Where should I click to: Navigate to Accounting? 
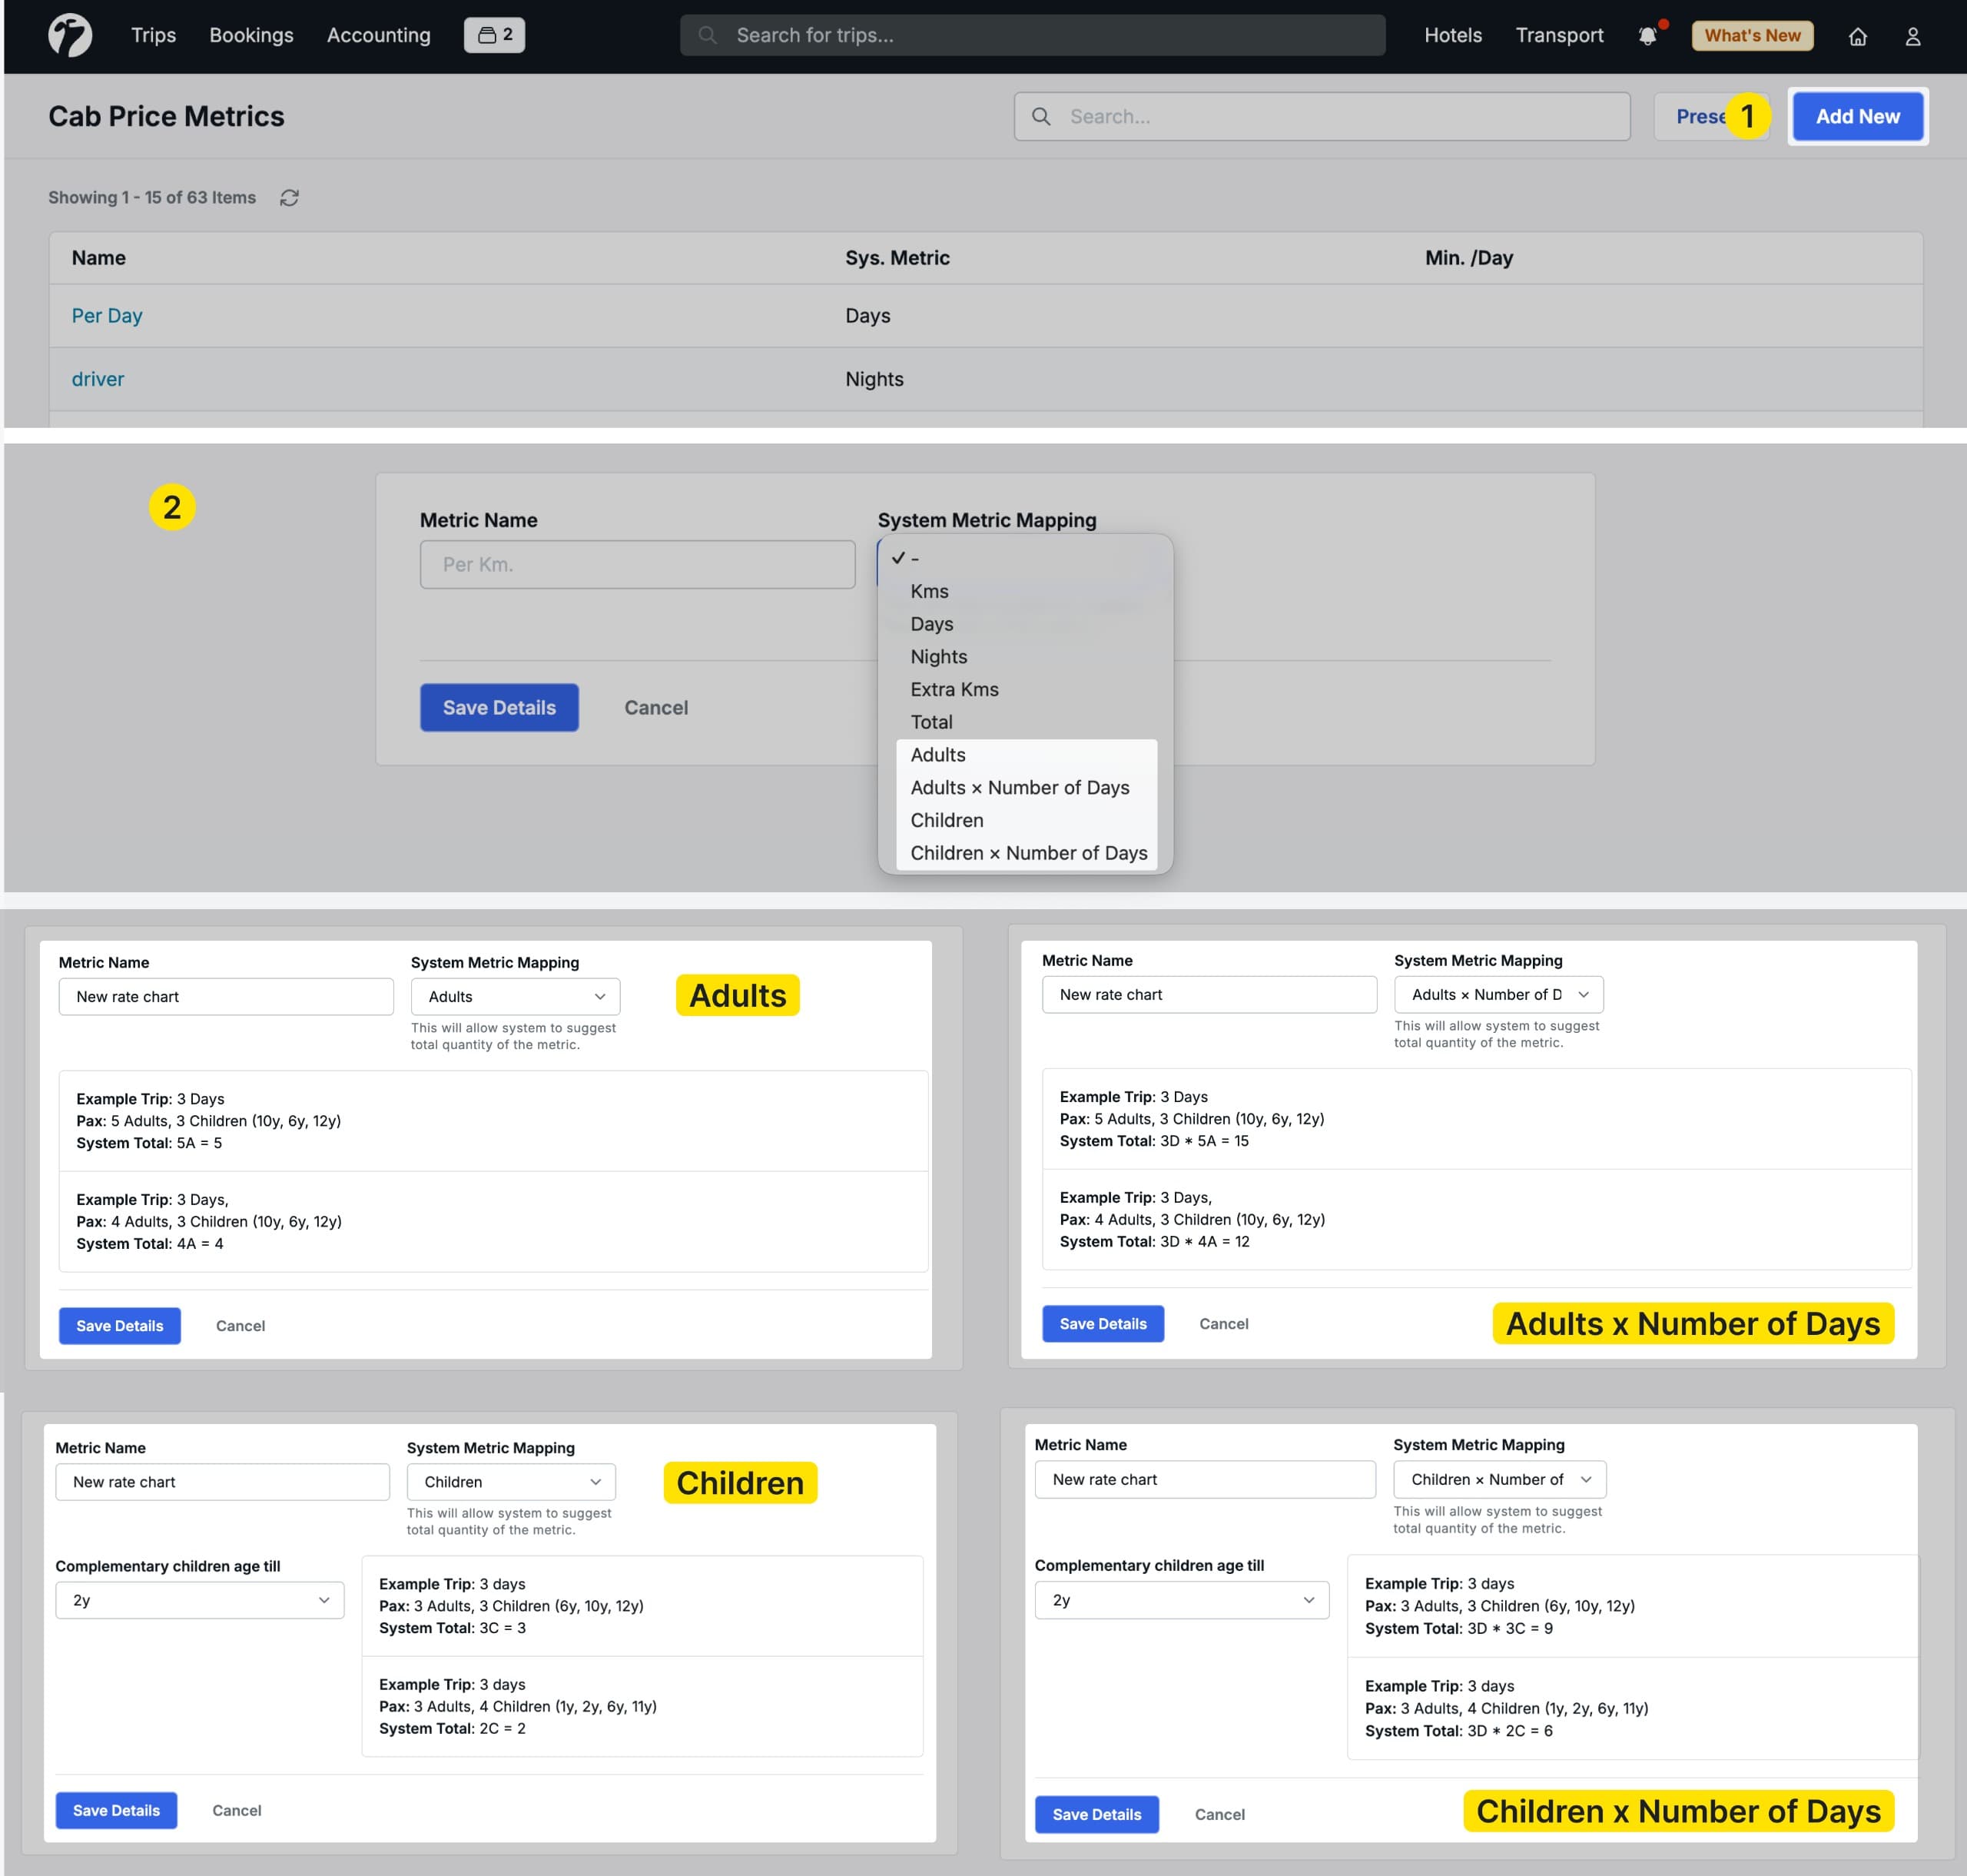(x=378, y=35)
